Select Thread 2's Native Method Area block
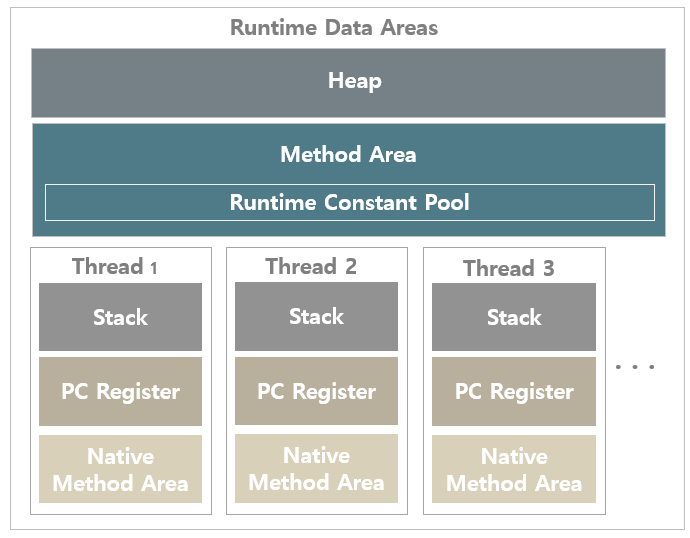The height and width of the screenshot is (538, 690). pos(316,468)
